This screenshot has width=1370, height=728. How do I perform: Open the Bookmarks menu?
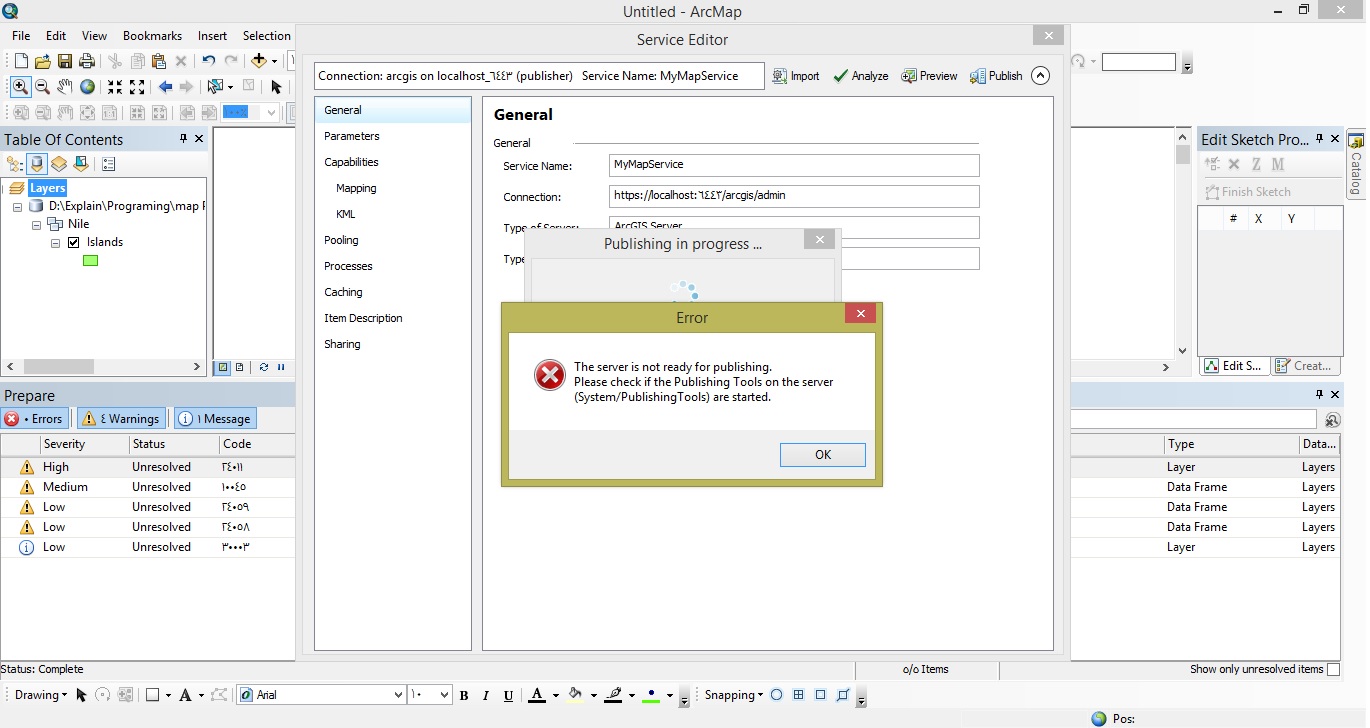point(153,36)
